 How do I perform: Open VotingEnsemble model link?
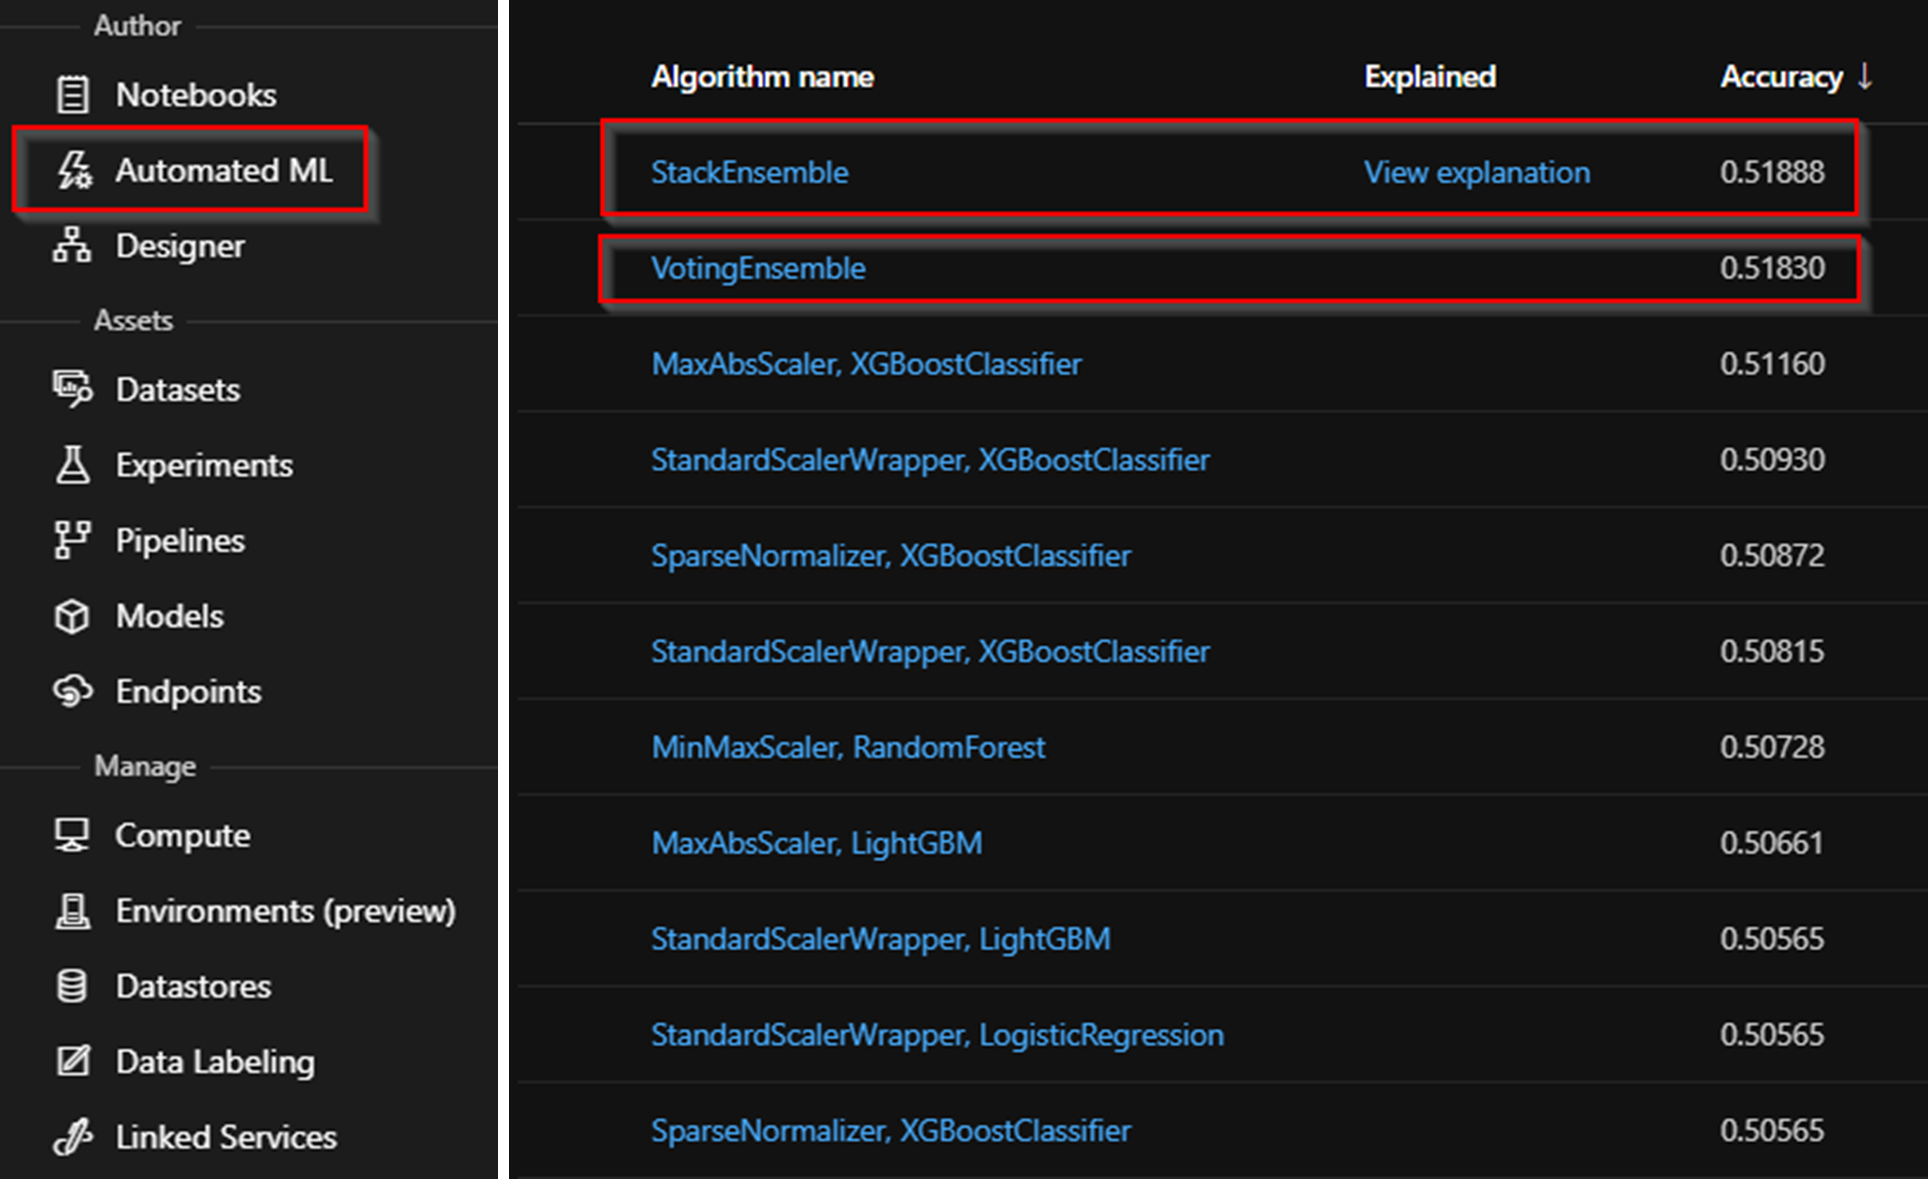(758, 268)
